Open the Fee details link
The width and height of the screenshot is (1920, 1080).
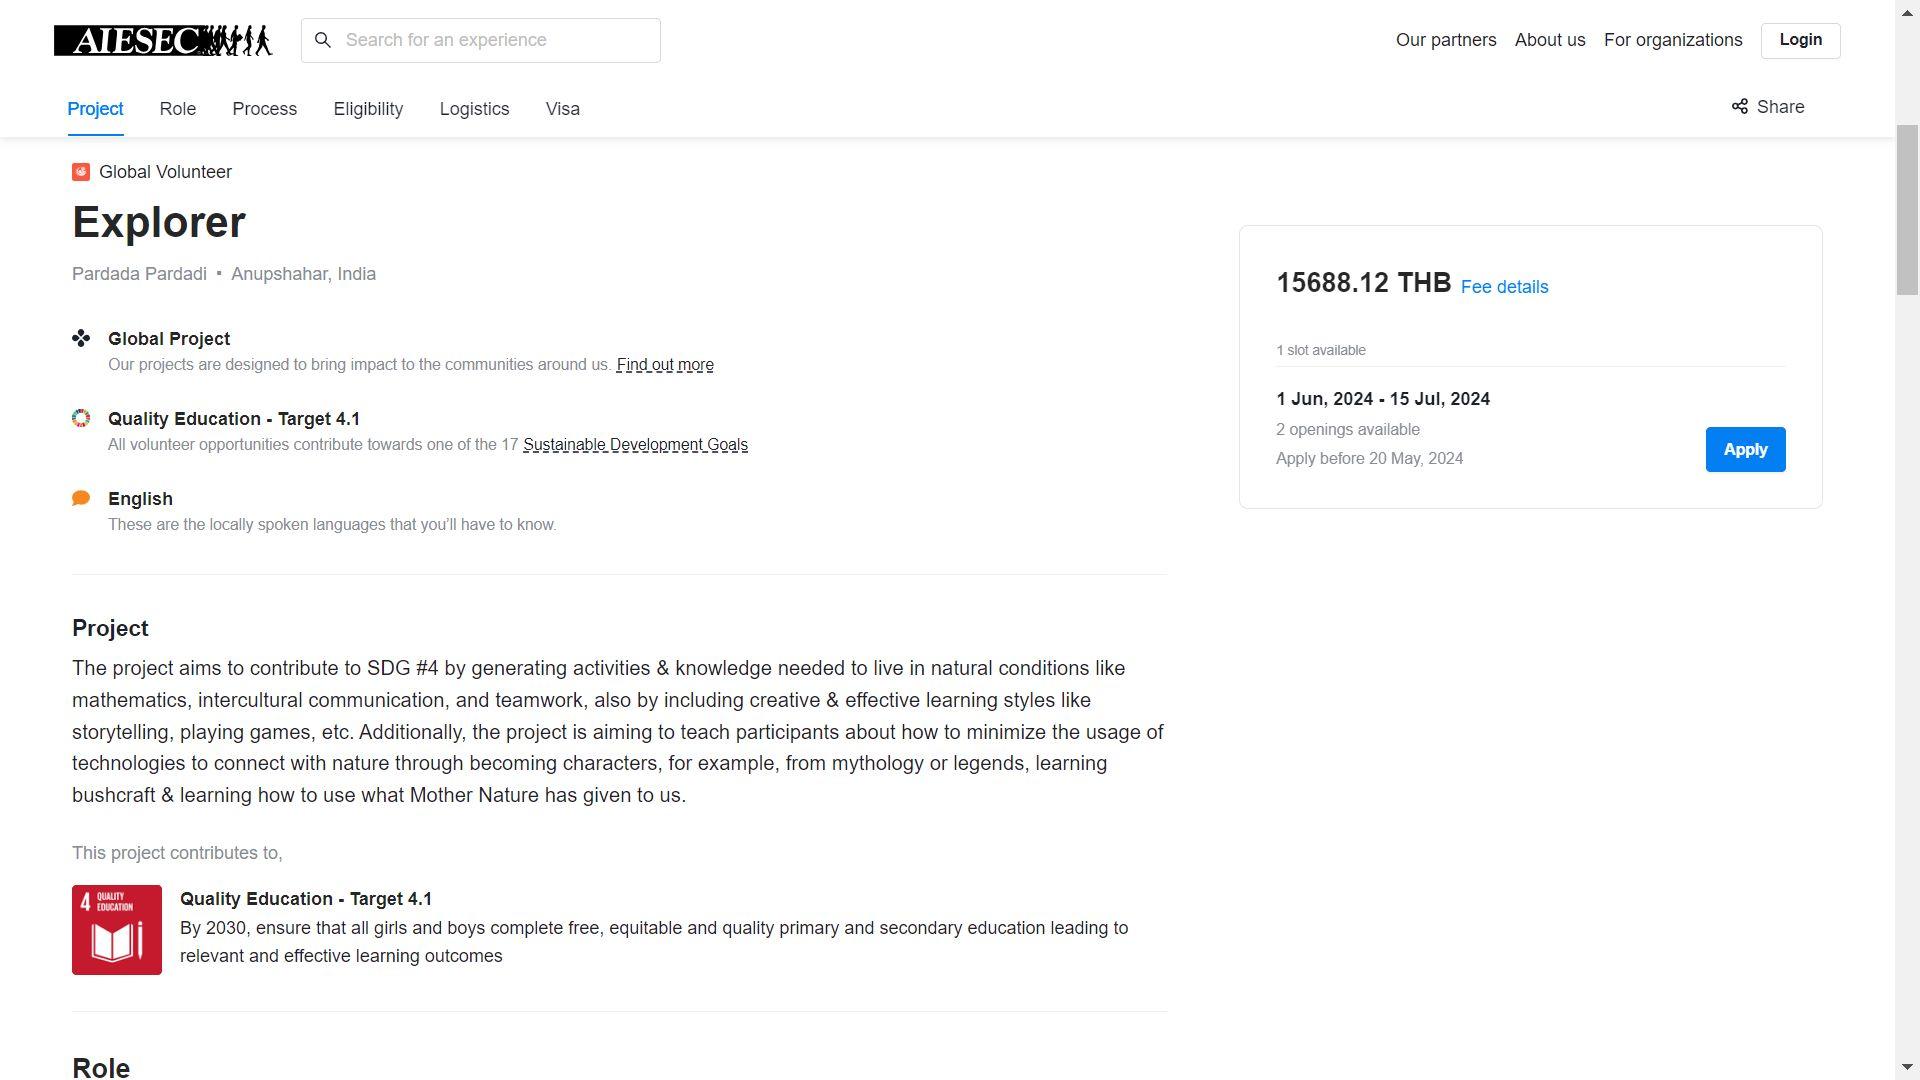[x=1504, y=287]
